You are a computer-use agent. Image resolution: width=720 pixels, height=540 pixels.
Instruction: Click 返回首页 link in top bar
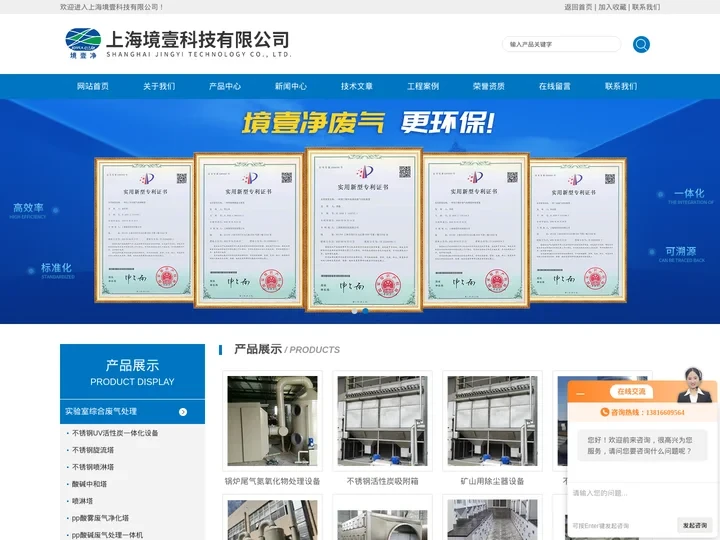coord(578,7)
